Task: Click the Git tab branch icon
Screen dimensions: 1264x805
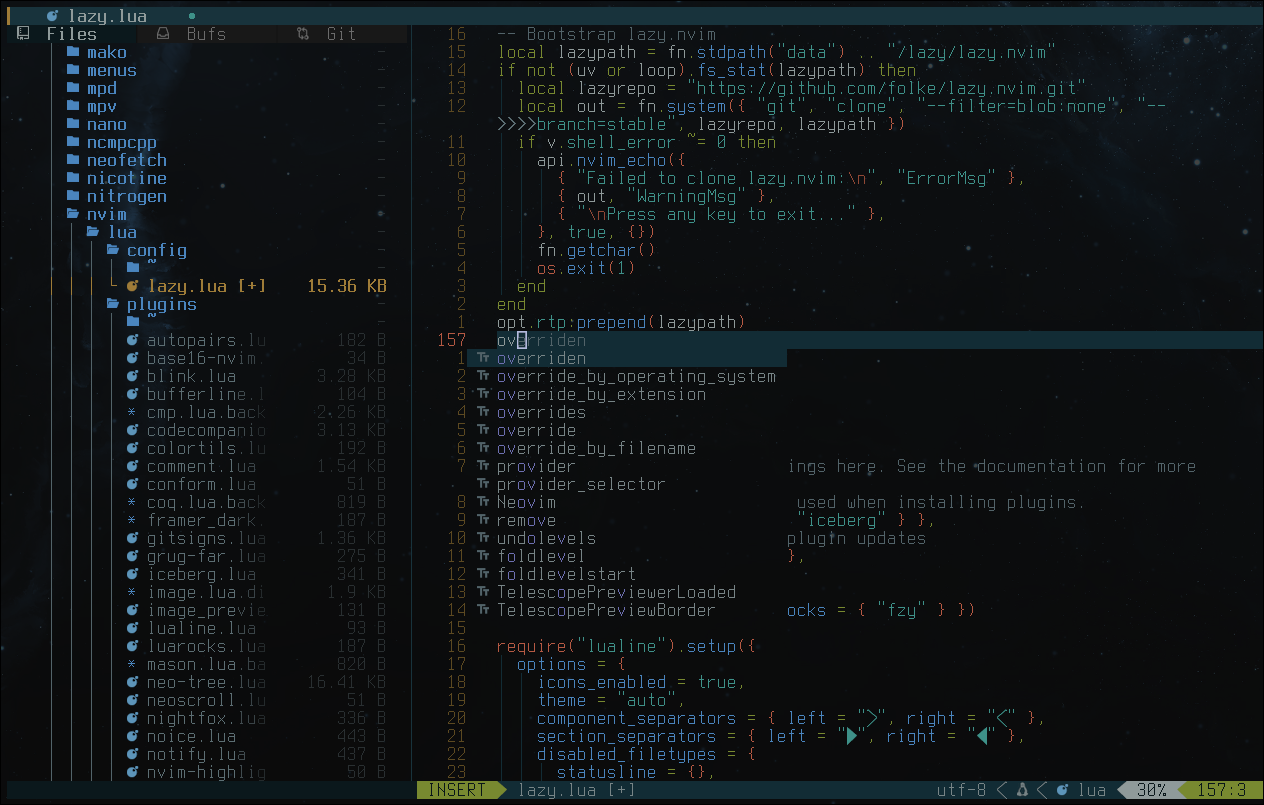Action: tap(303, 34)
